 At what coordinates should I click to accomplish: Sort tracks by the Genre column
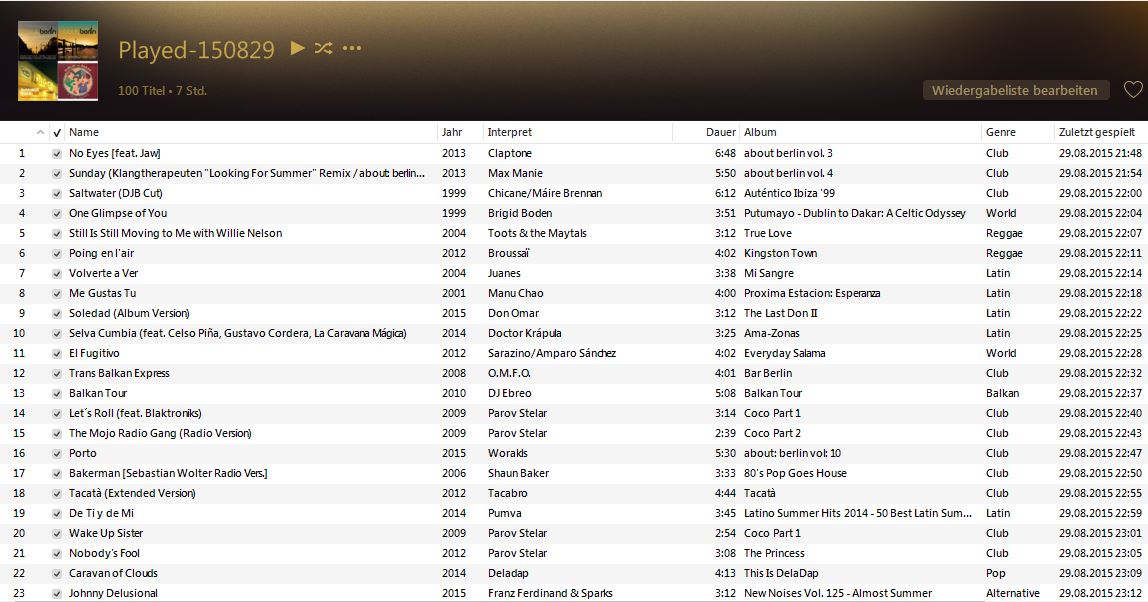tap(1000, 132)
